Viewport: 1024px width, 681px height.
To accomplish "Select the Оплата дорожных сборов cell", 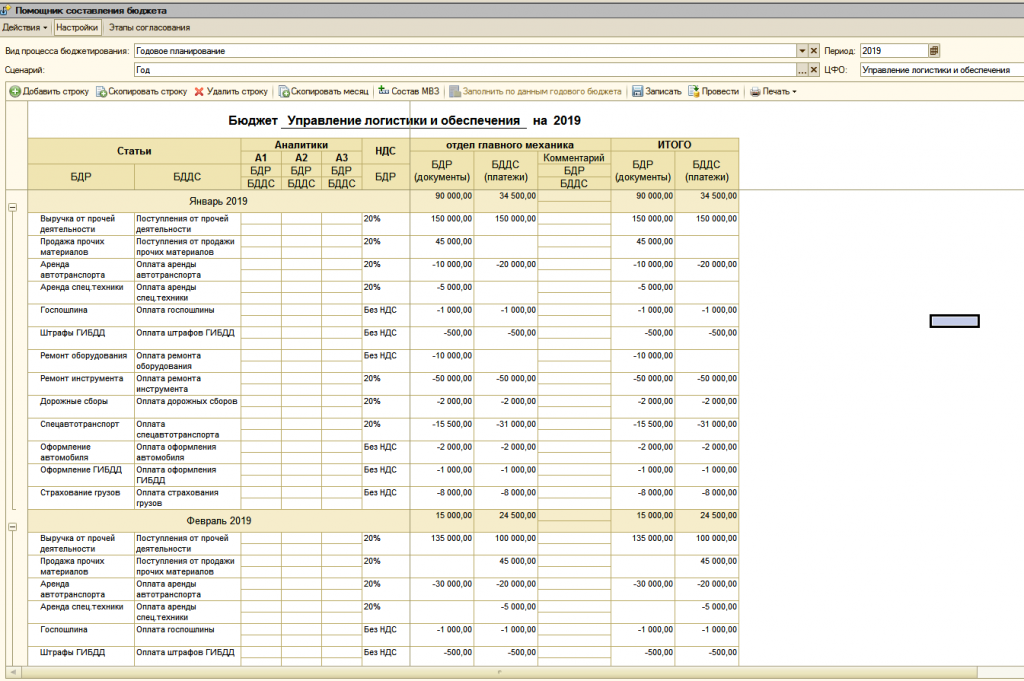I will [187, 406].
